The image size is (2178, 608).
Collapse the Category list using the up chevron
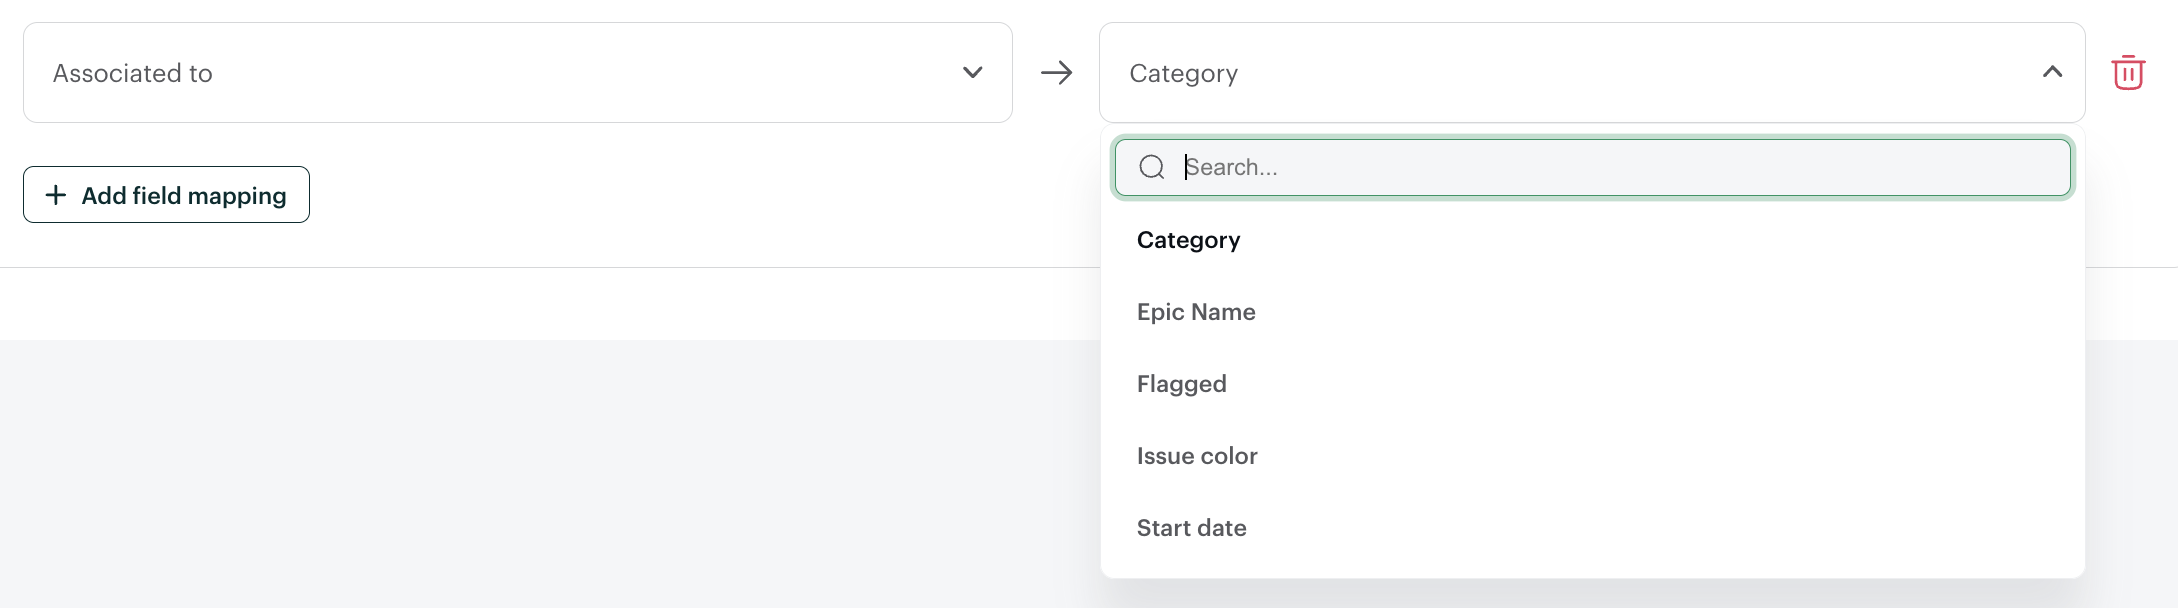point(2052,72)
